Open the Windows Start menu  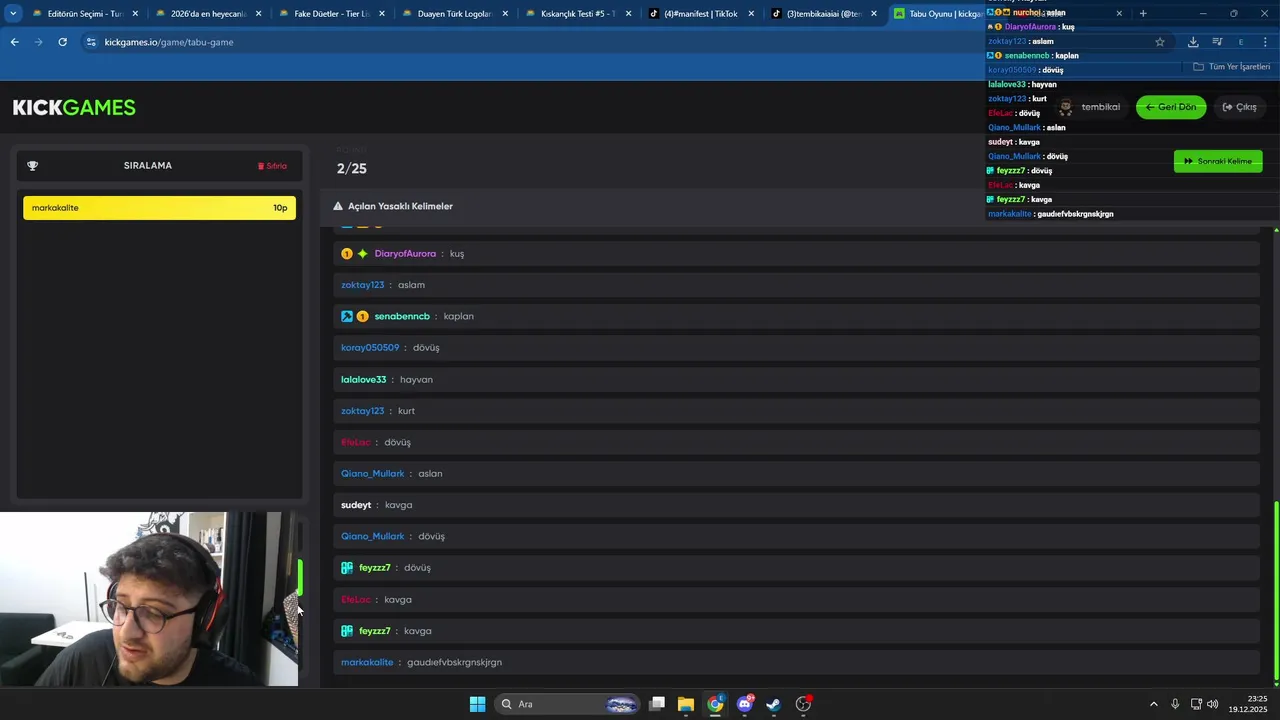point(477,704)
